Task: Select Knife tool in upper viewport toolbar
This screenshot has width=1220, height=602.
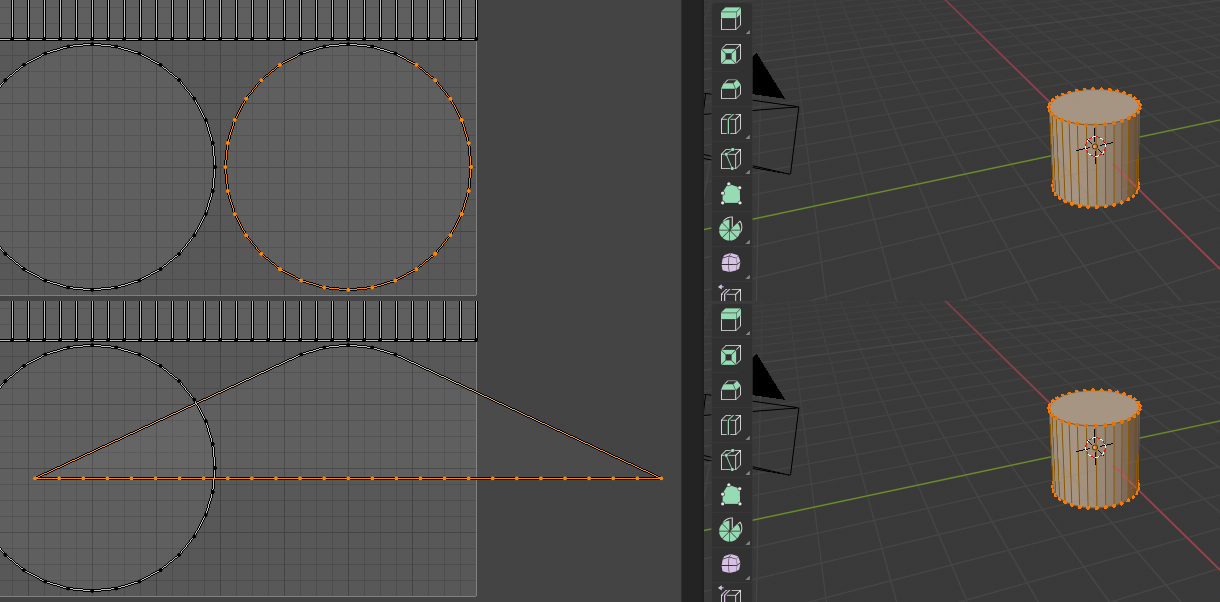Action: tap(731, 159)
